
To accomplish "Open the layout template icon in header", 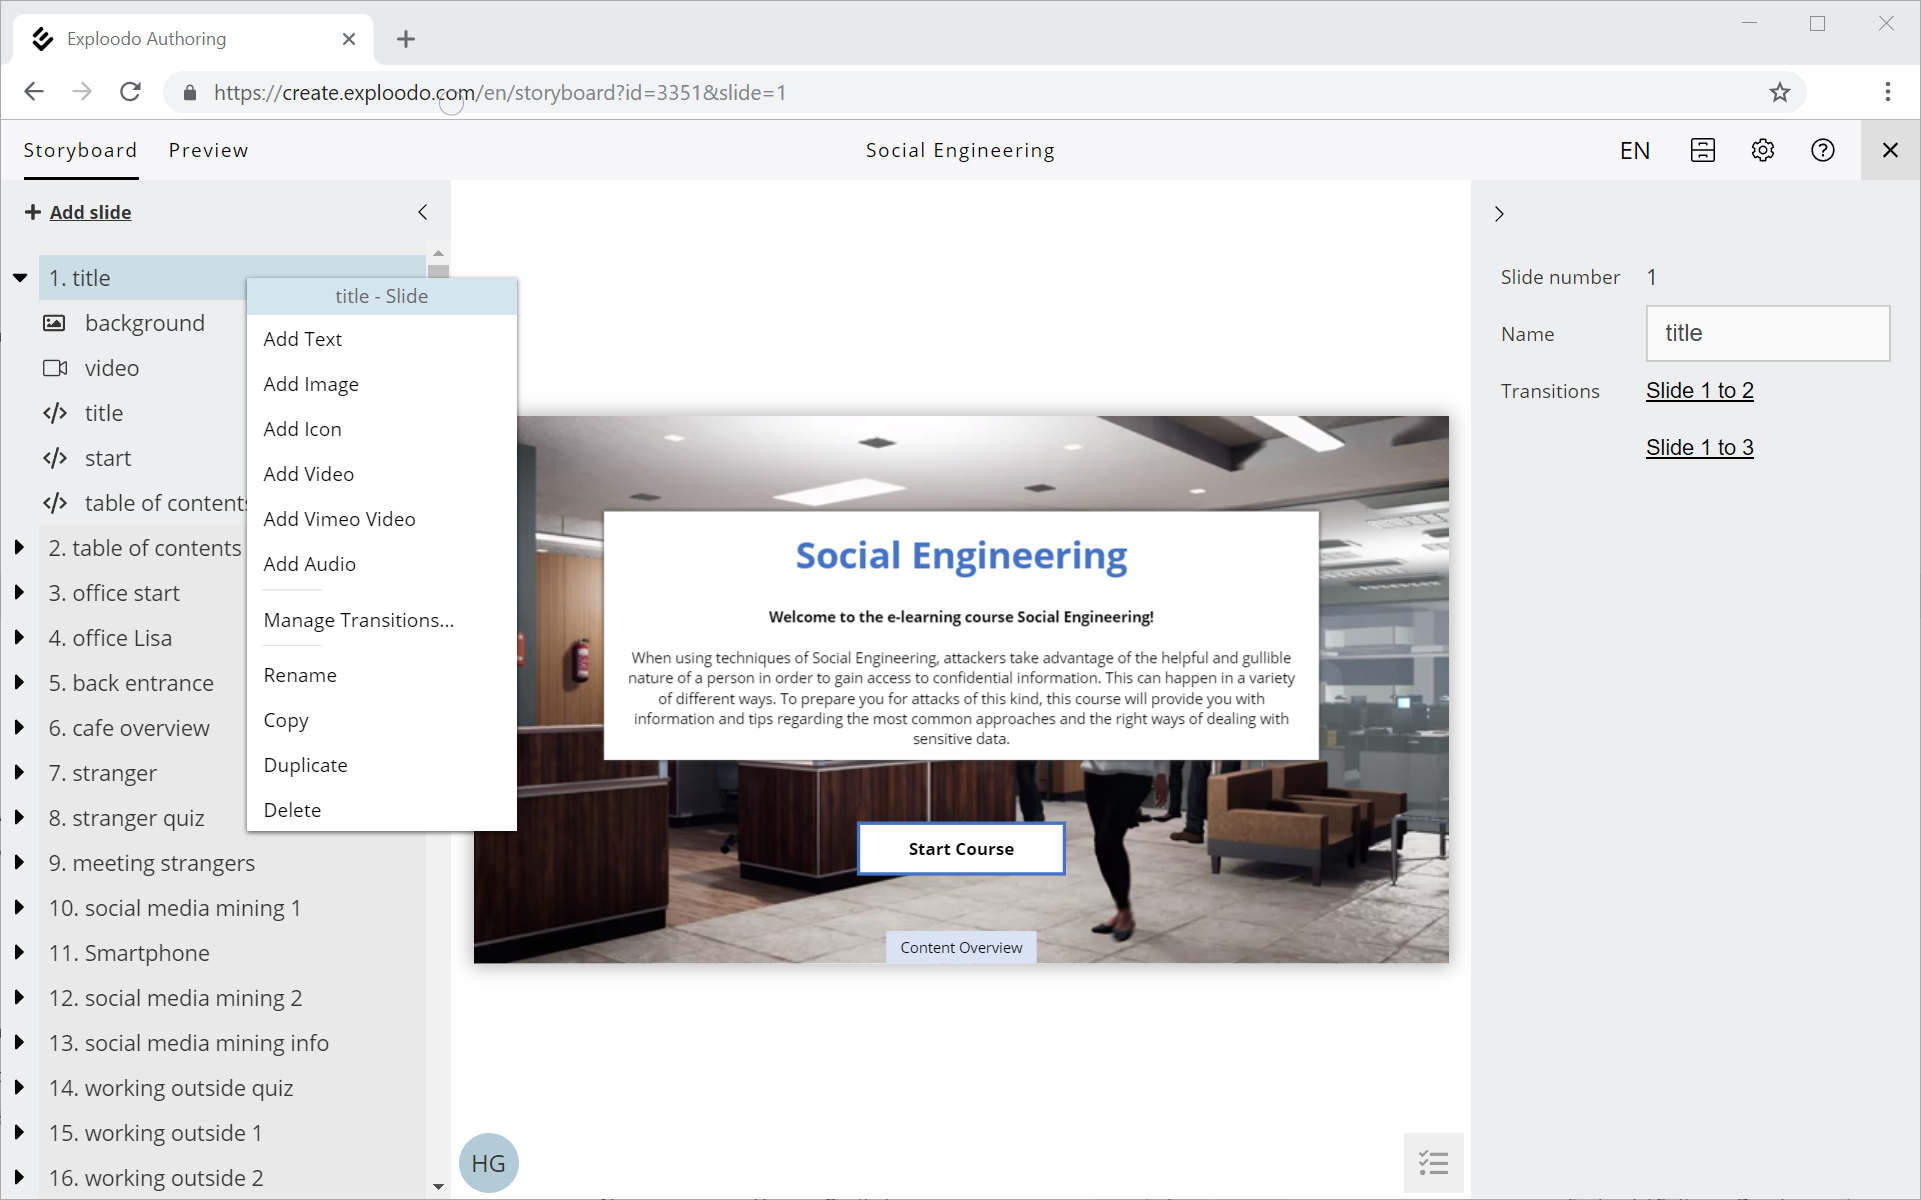I will coord(1702,150).
